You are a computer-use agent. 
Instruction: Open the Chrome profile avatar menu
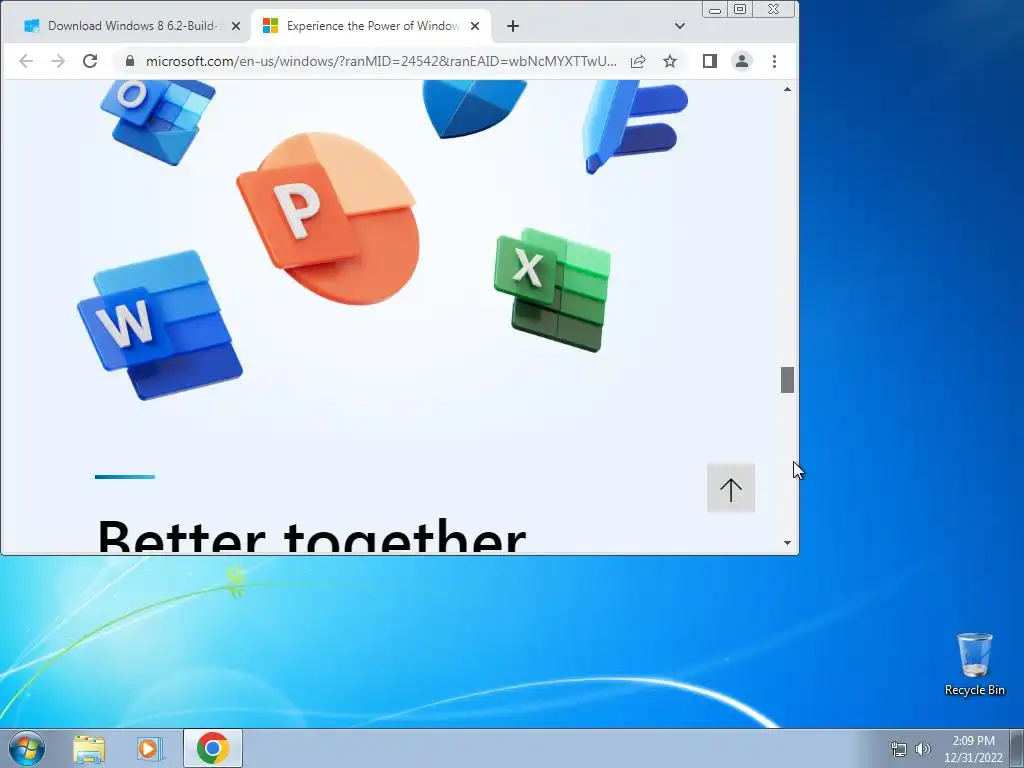pyautogui.click(x=742, y=61)
